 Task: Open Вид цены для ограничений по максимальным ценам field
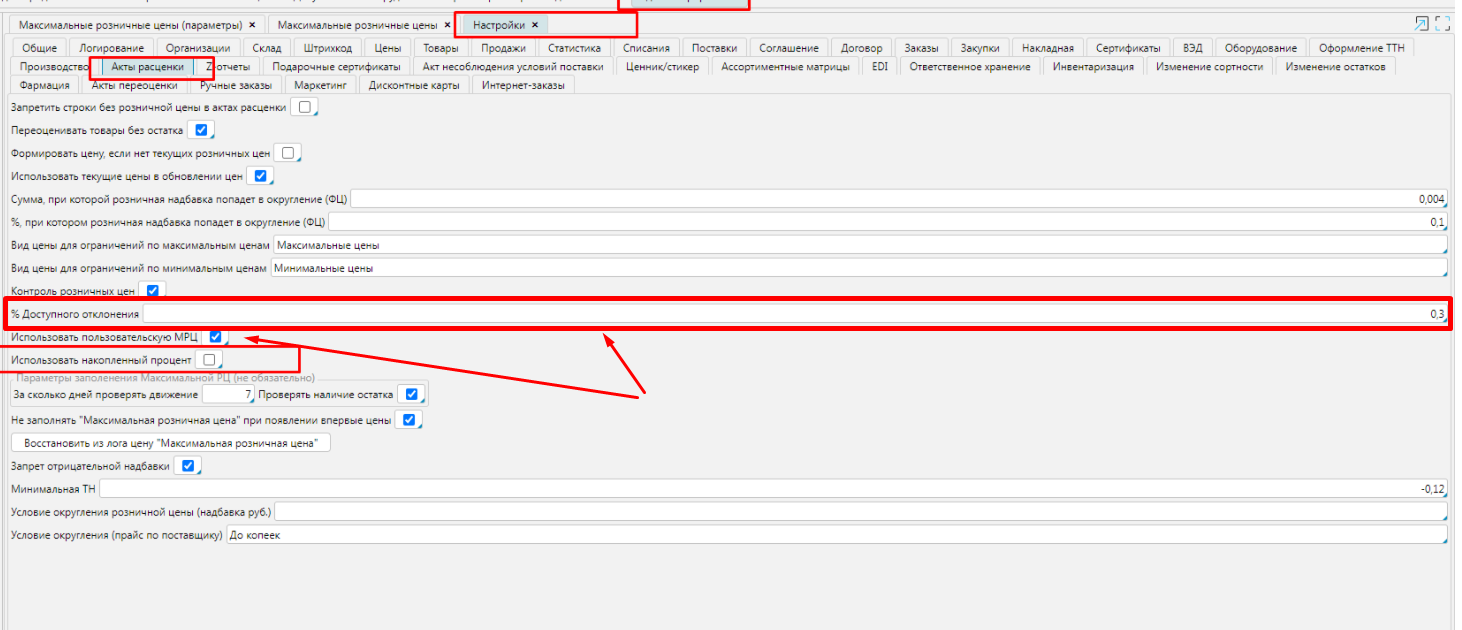(860, 245)
